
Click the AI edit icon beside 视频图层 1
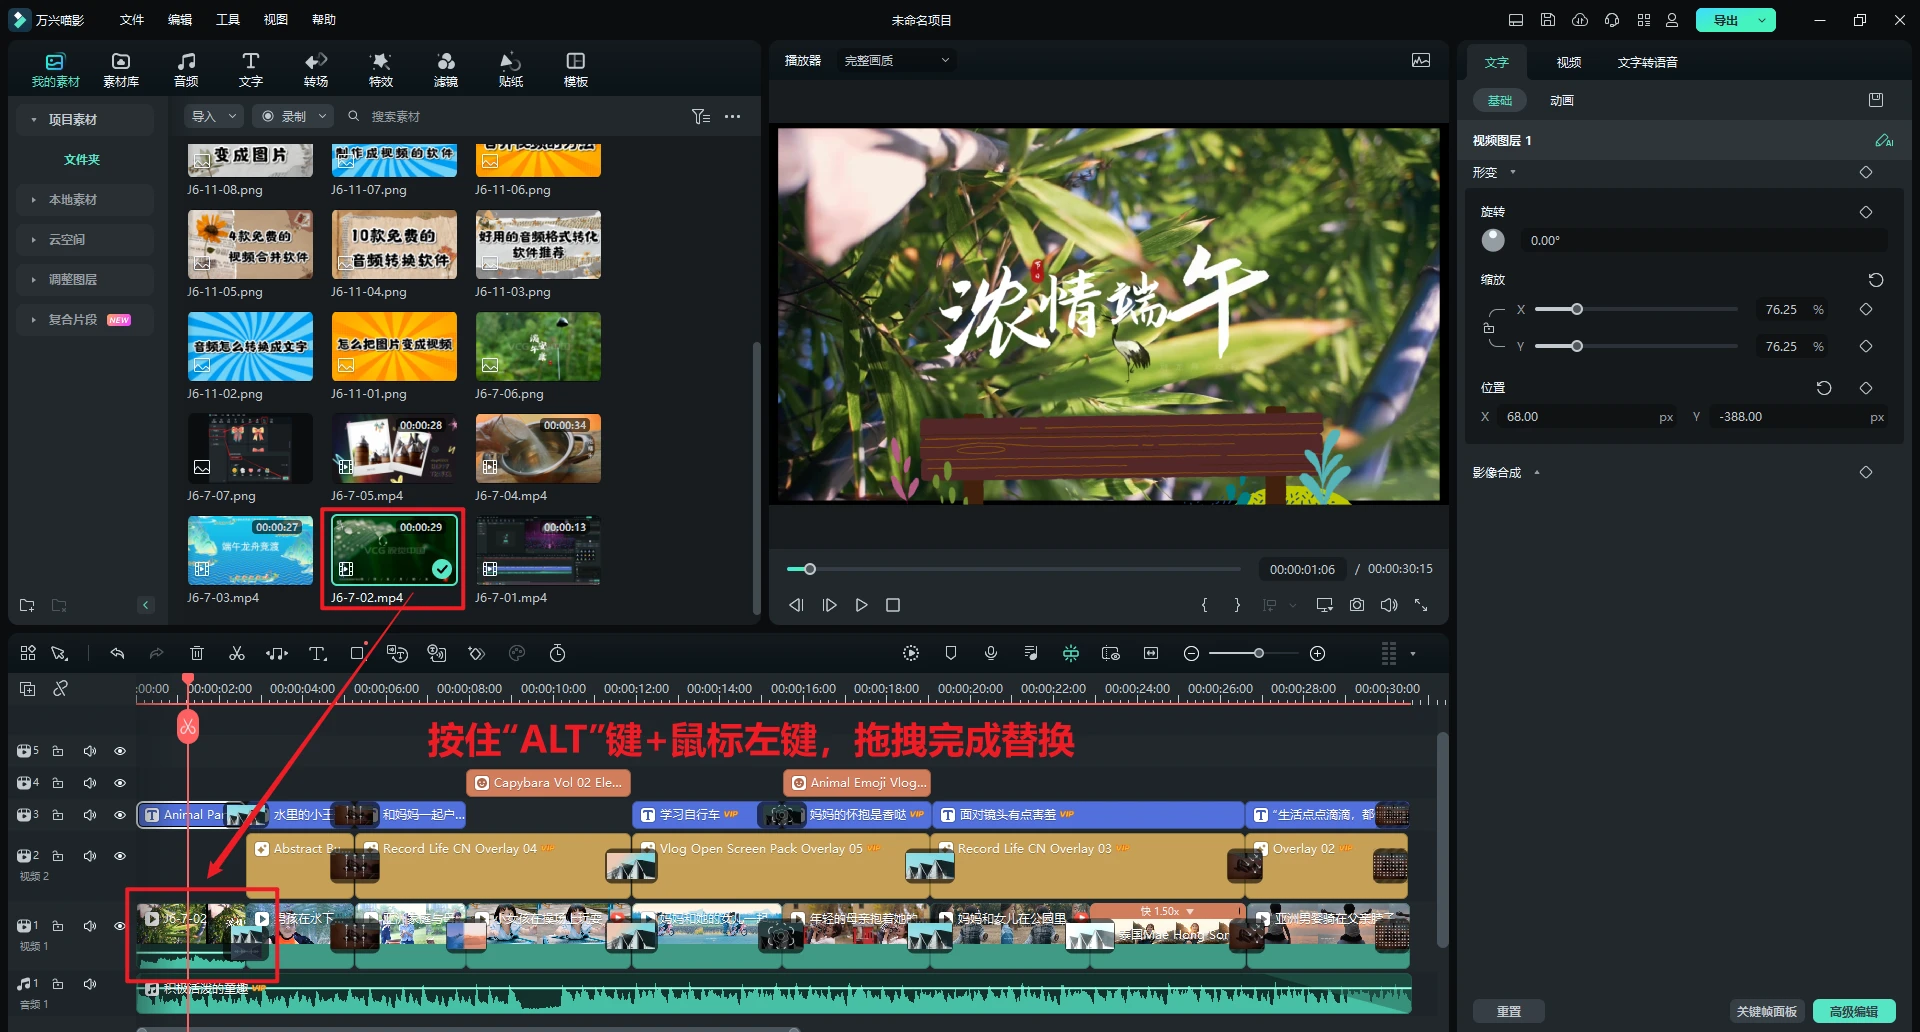pyautogui.click(x=1884, y=140)
